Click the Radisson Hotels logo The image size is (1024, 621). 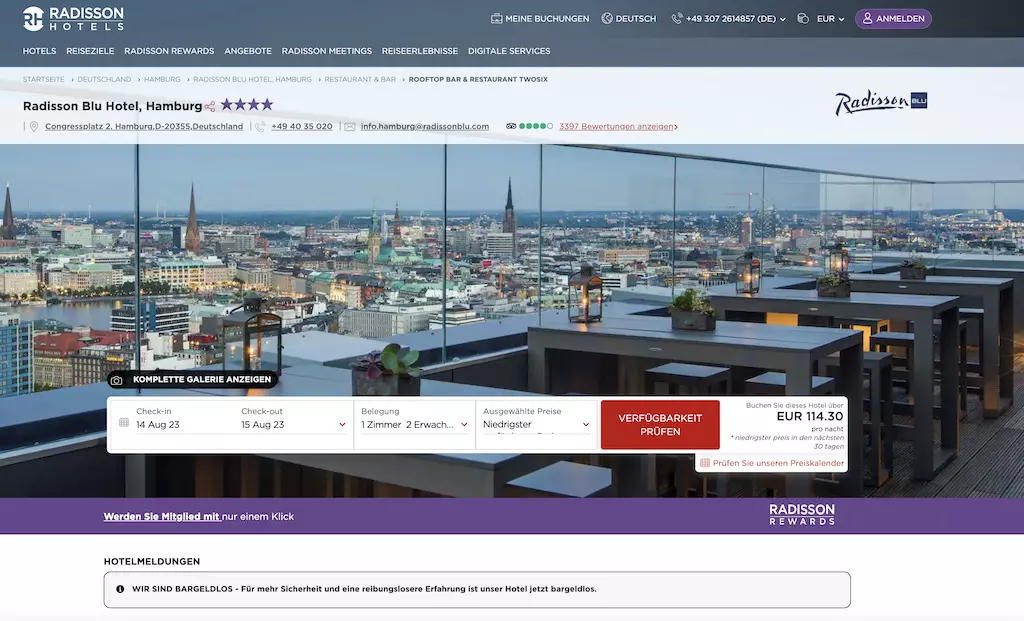tap(72, 19)
